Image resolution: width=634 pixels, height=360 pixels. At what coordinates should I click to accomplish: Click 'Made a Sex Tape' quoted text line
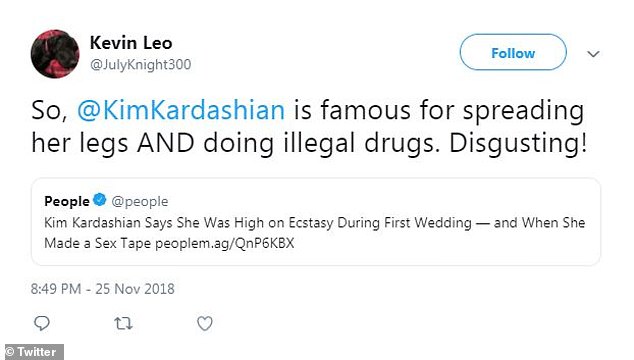pos(97,244)
